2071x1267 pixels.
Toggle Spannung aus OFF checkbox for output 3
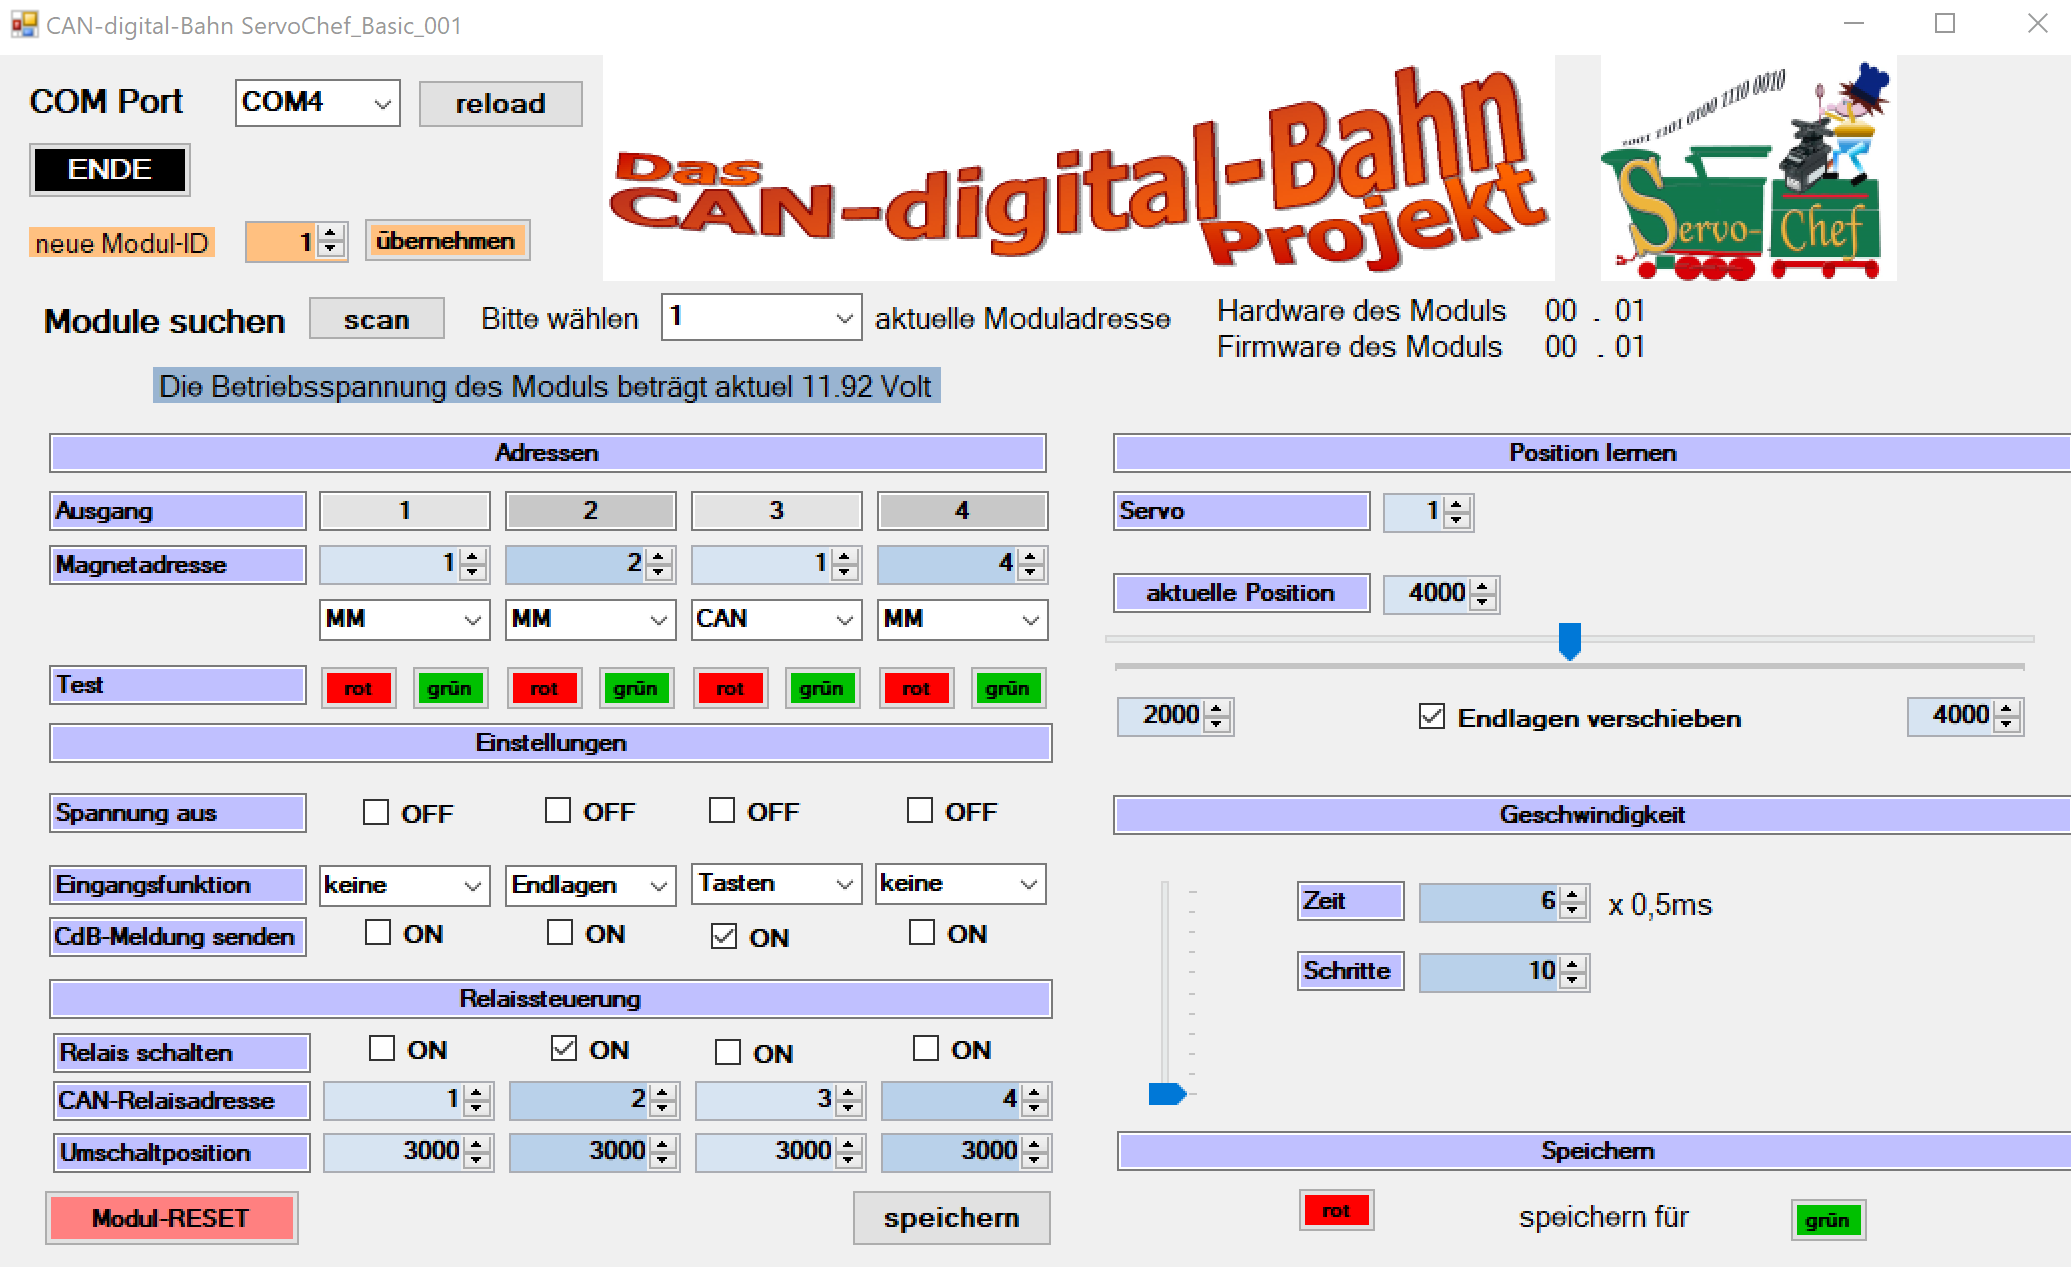pos(722,810)
